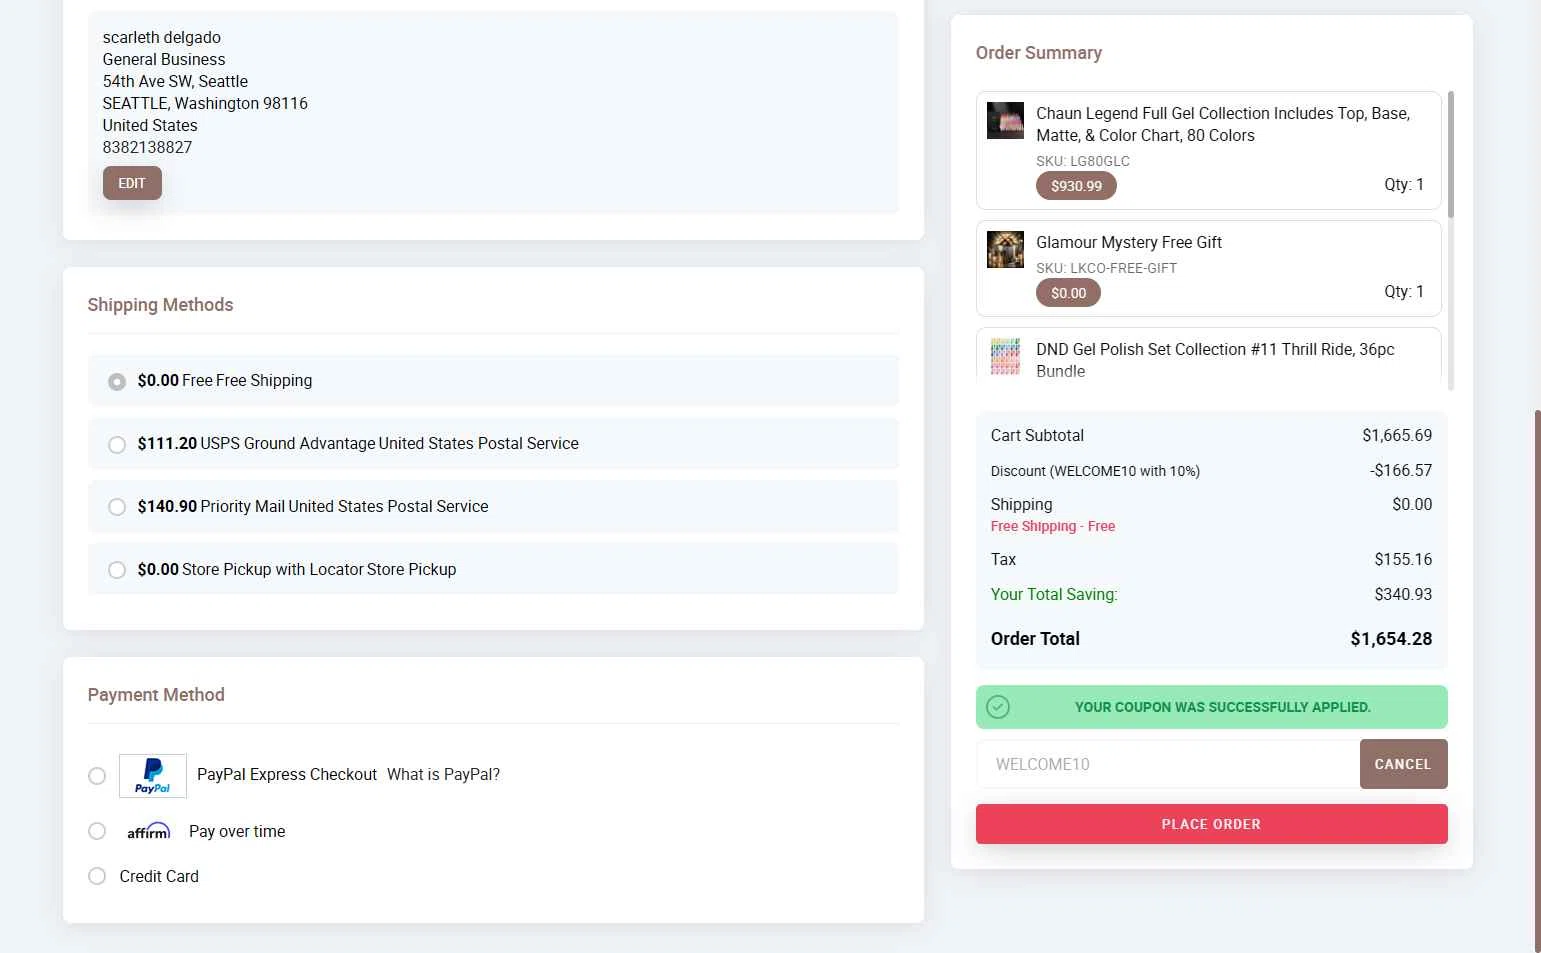Screen dimensions: 1541x953
Task: Click the PayPal logo icon
Action: coord(153,776)
